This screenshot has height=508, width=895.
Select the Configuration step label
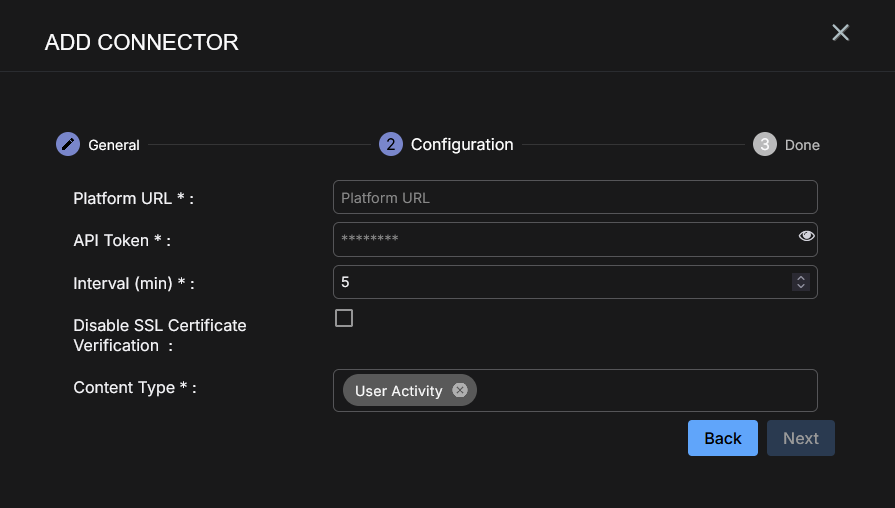tap(462, 144)
